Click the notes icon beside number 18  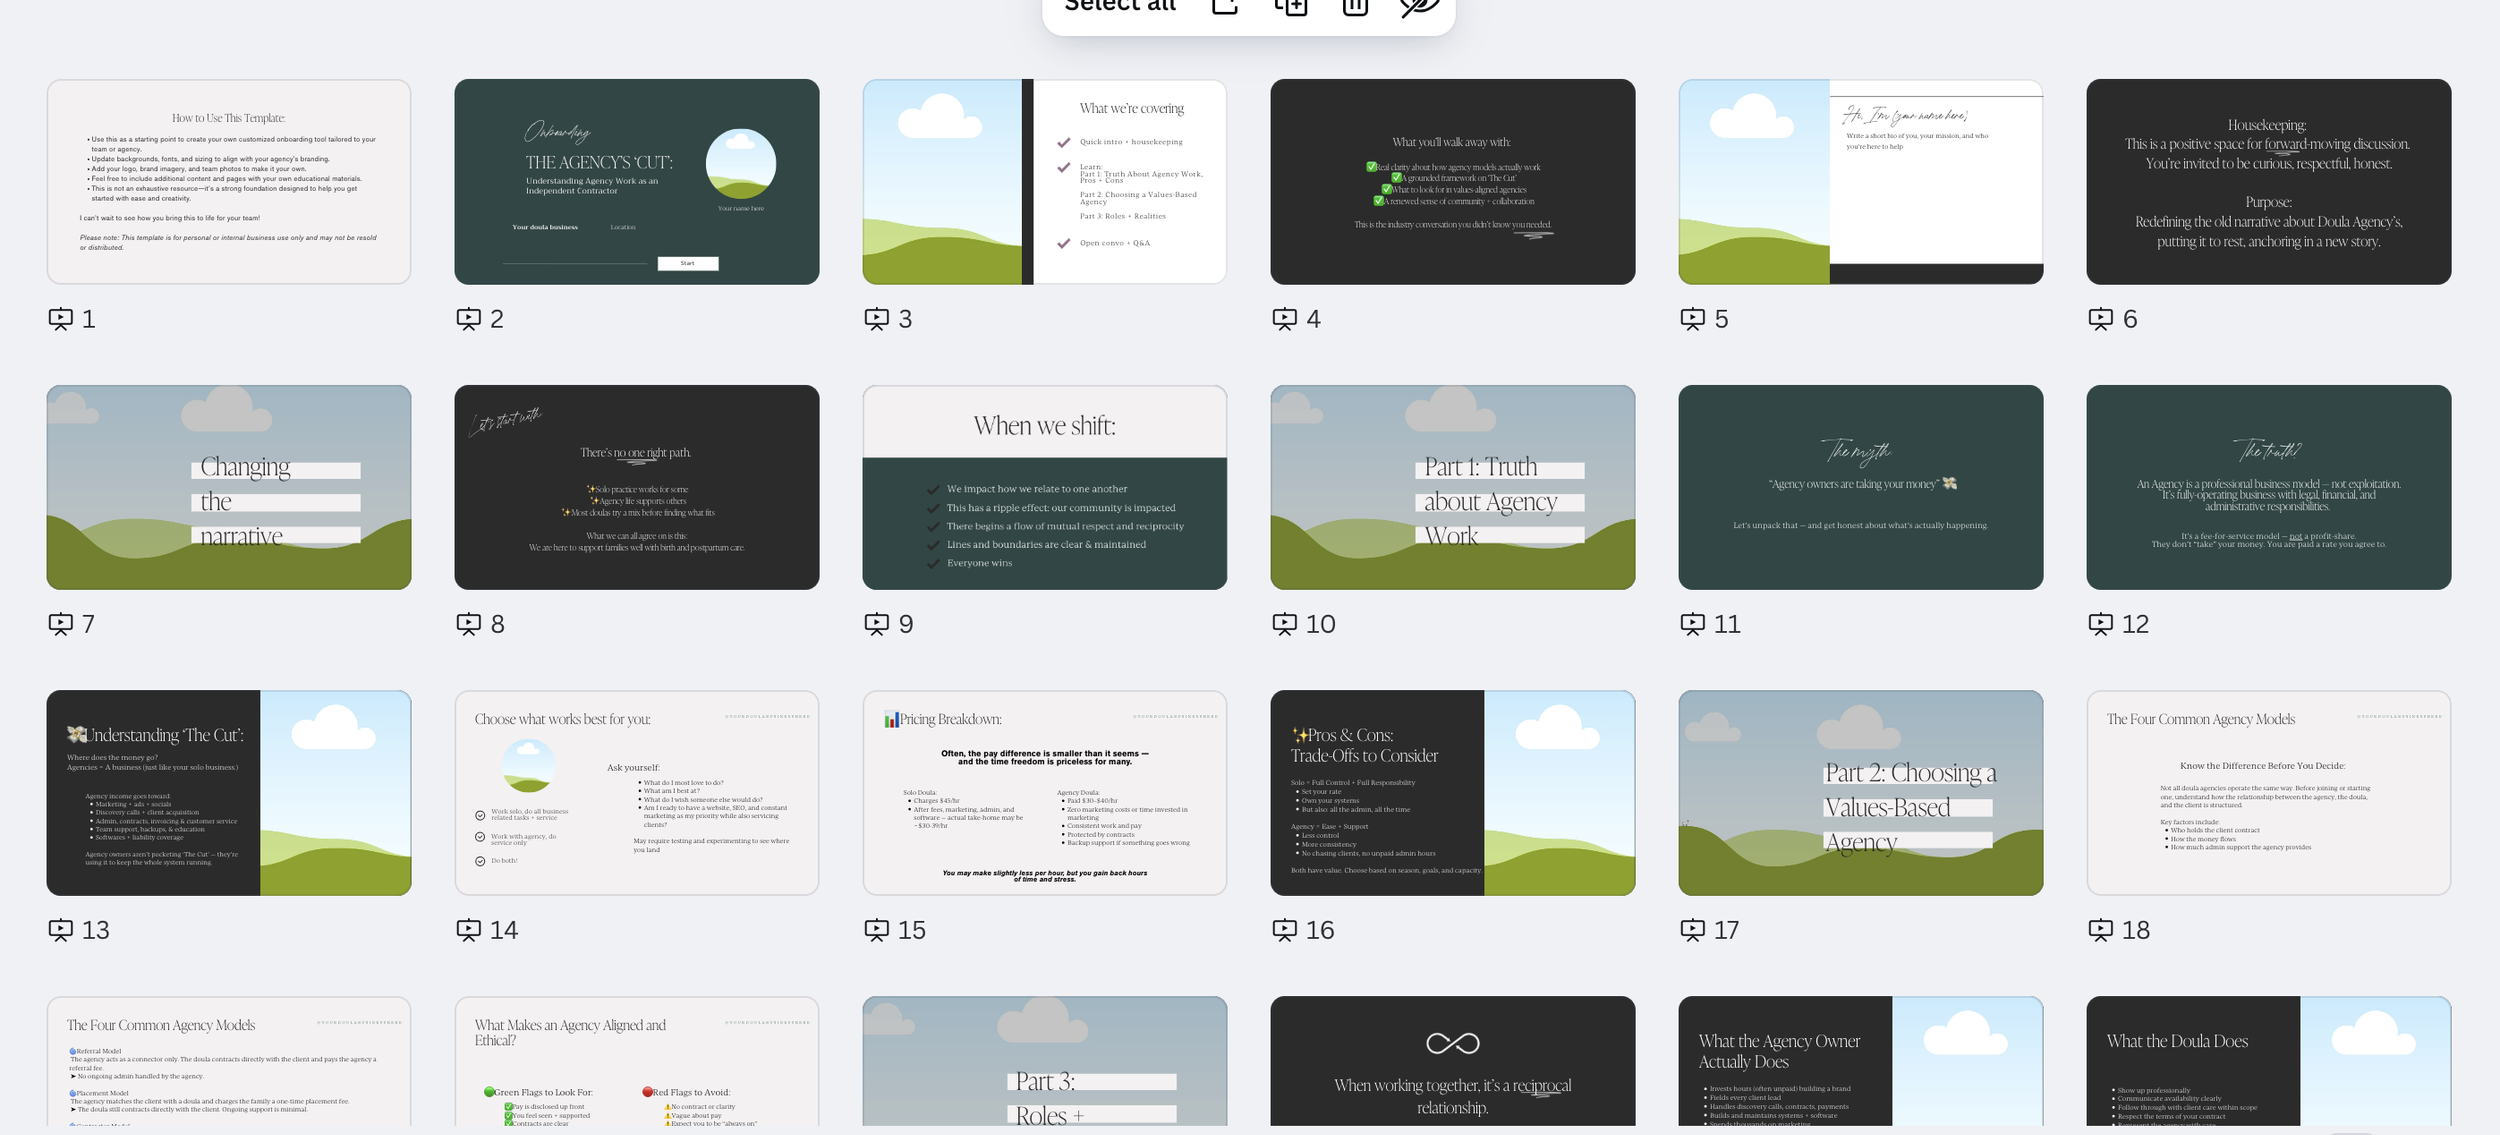click(x=2100, y=930)
